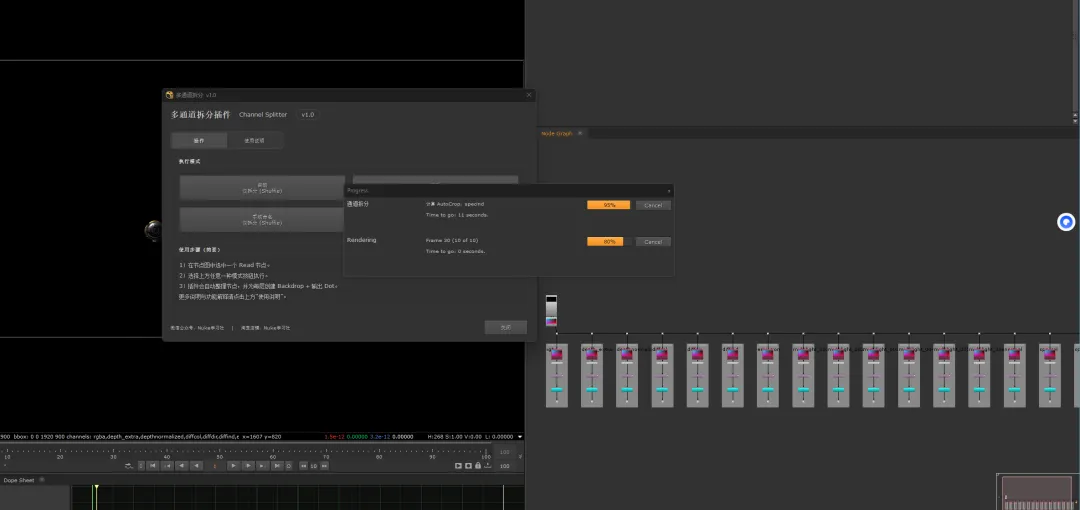The image size is (1080, 510).
Task: Click the Node Graph minimap overview
Action: [1038, 492]
